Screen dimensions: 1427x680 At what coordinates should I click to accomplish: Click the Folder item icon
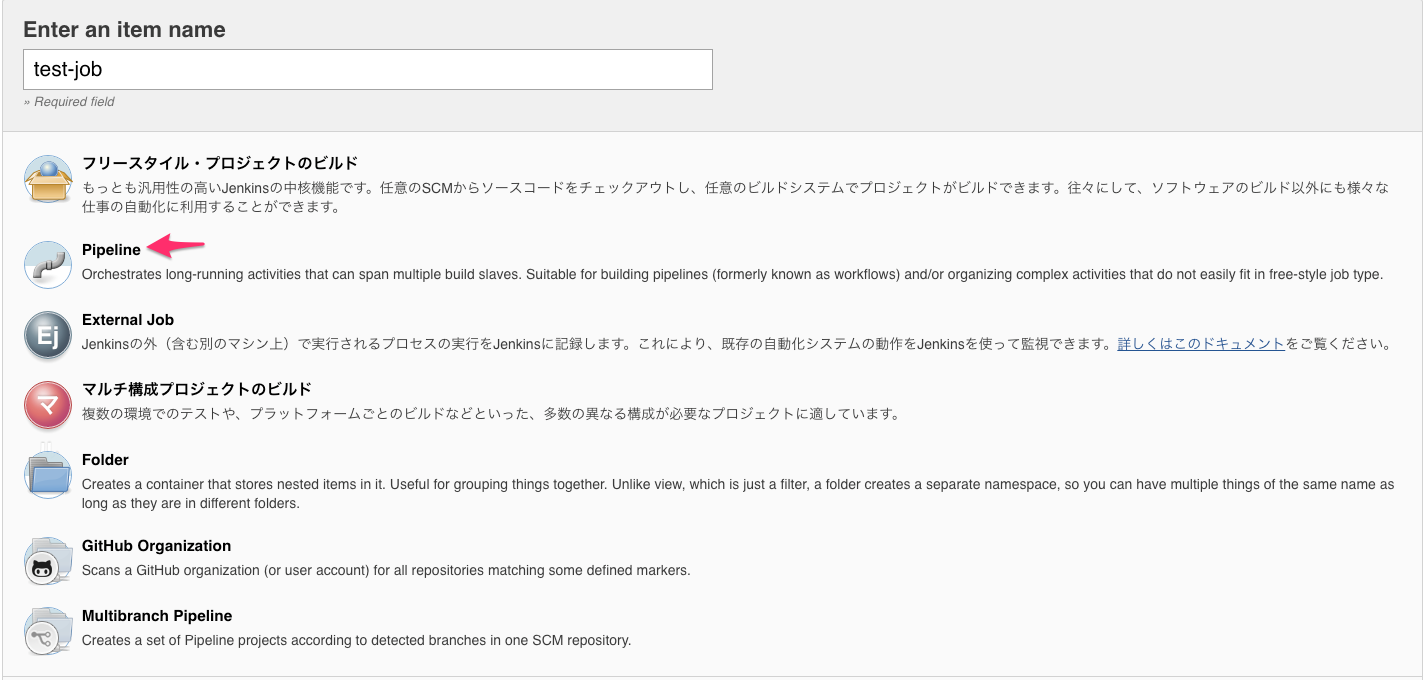48,475
